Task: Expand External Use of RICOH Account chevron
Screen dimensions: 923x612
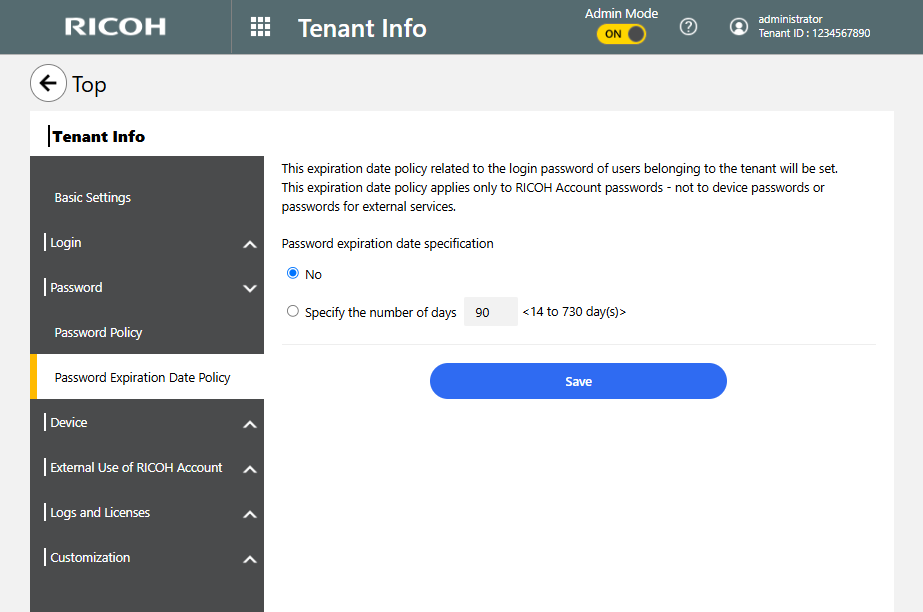Action: click(x=250, y=469)
